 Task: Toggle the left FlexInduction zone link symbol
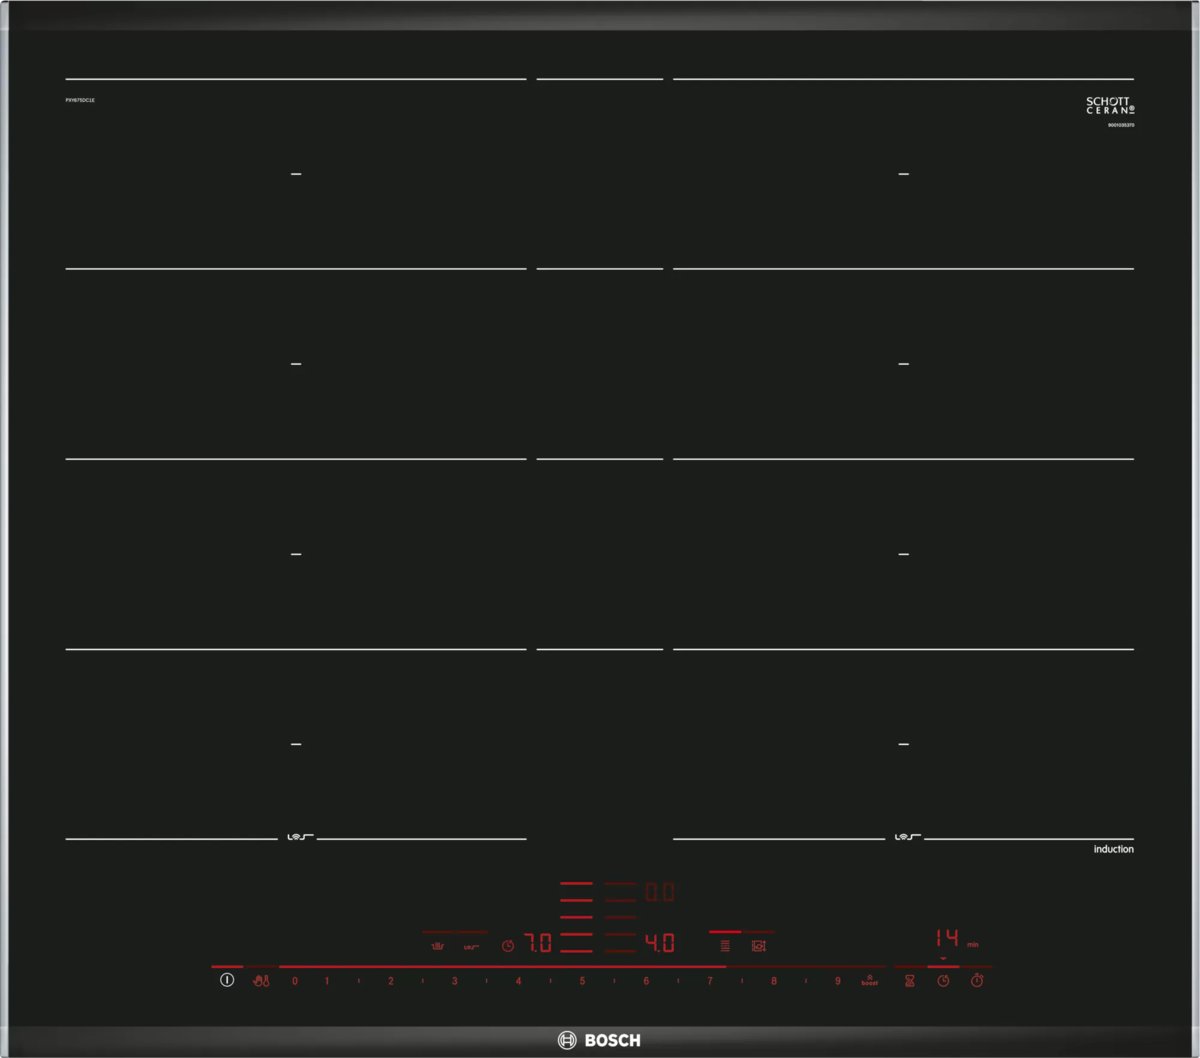tap(296, 837)
